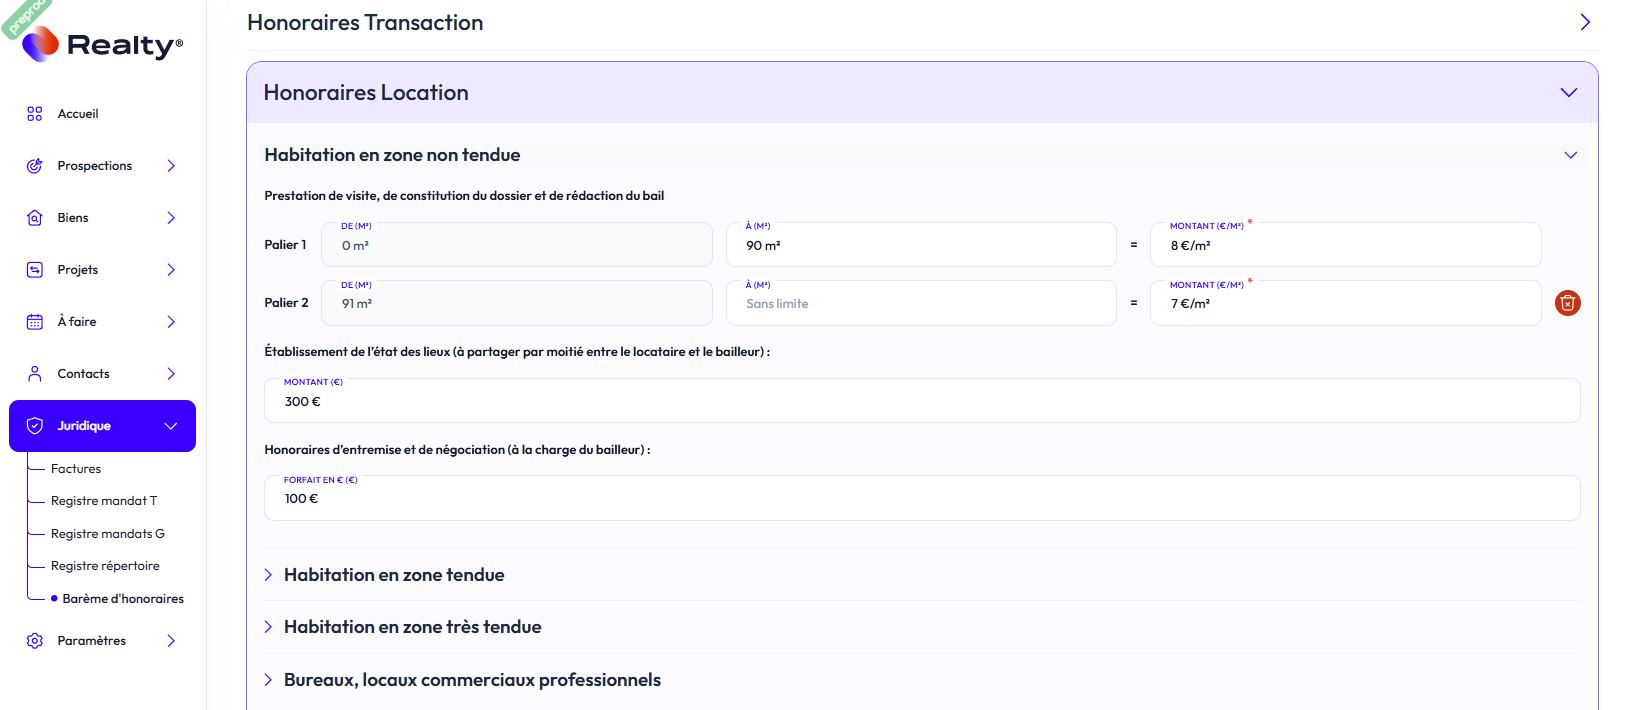This screenshot has width=1626, height=710.
Task: Click the Accueil grid icon
Action: [35, 114]
